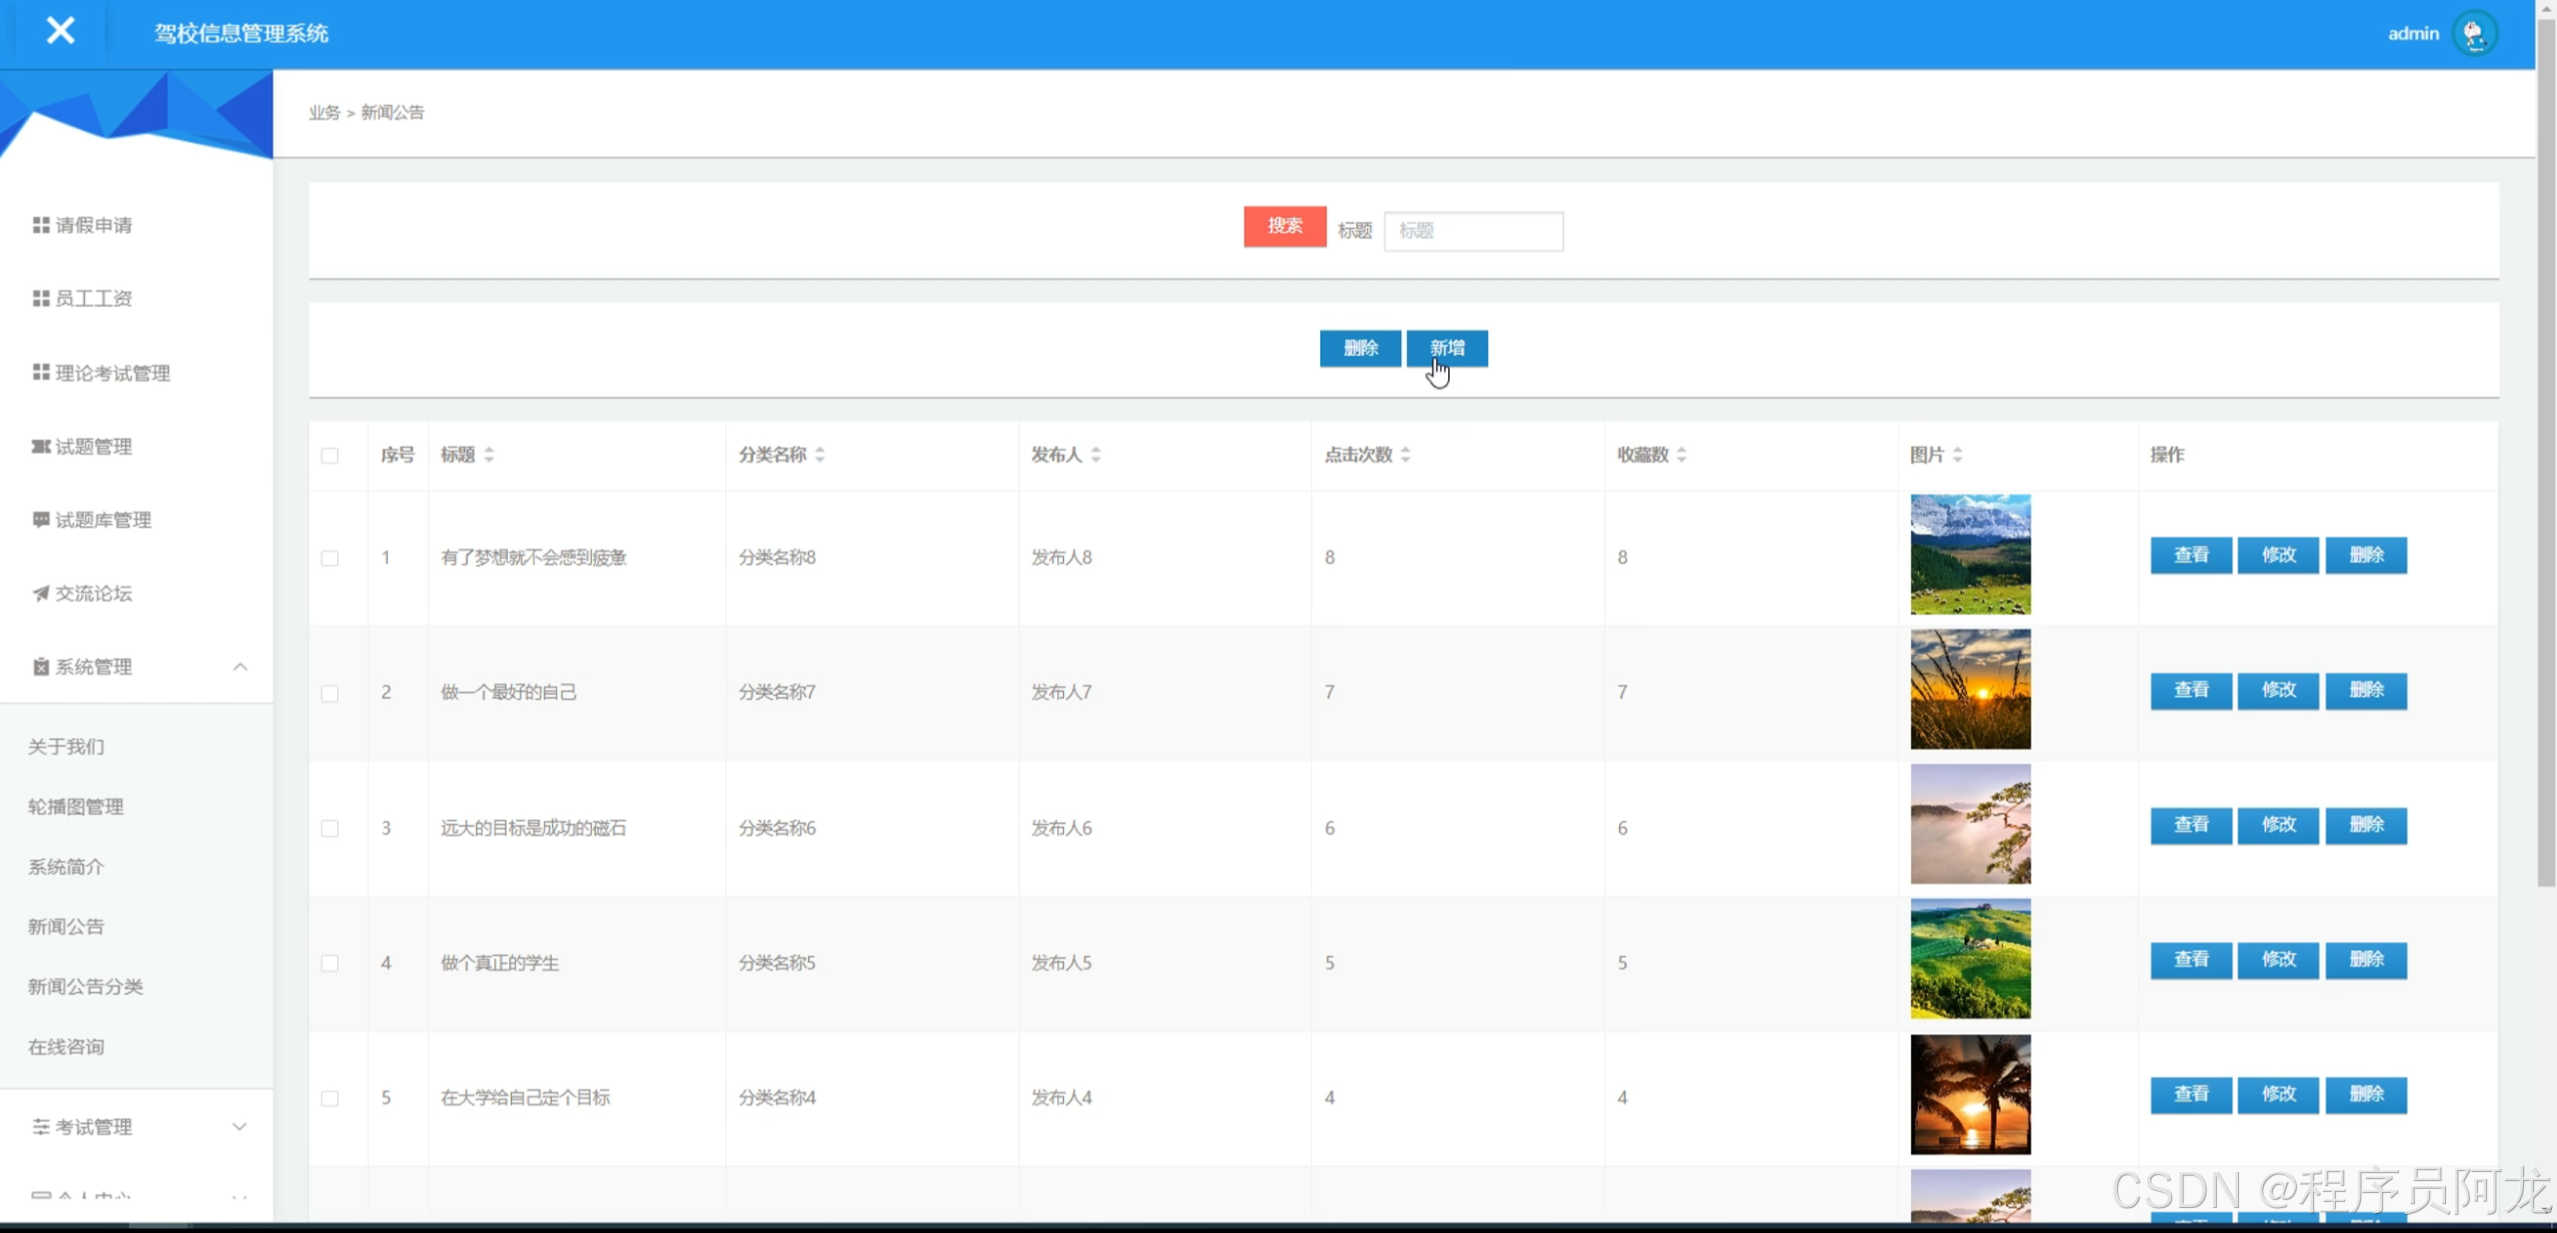Viewport: 2557px width, 1233px height.
Task: Click the icon next to 试题管理
Action: (41, 446)
